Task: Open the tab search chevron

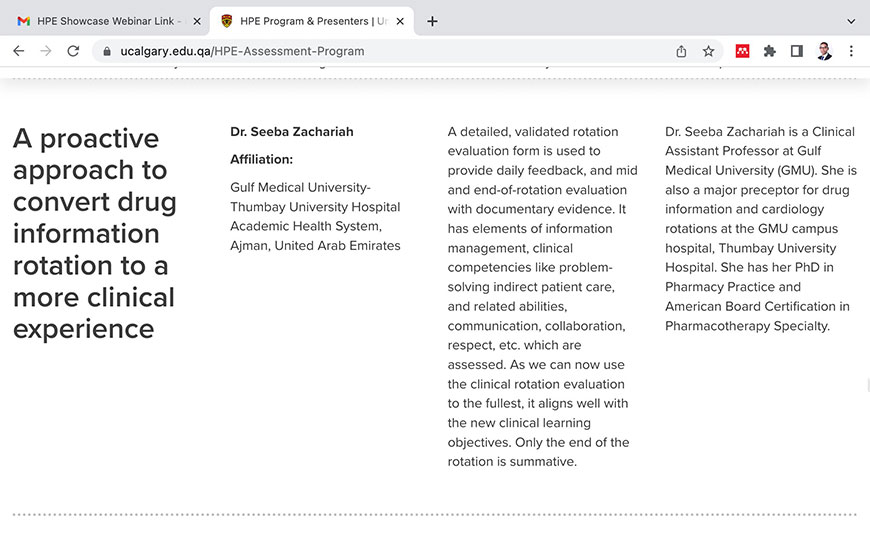Action: tap(851, 21)
